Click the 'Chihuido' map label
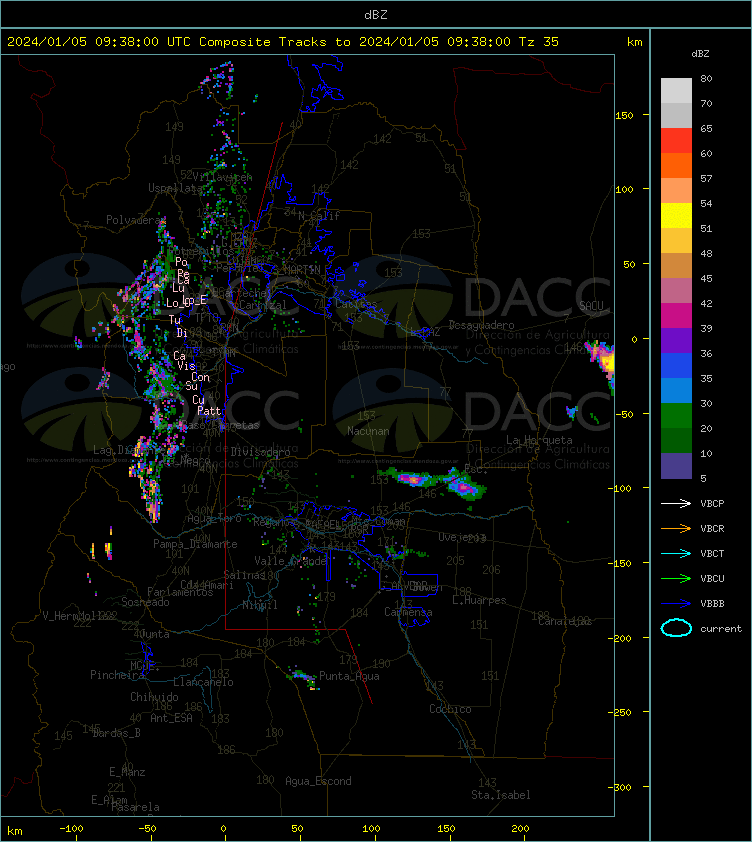 click(x=154, y=697)
